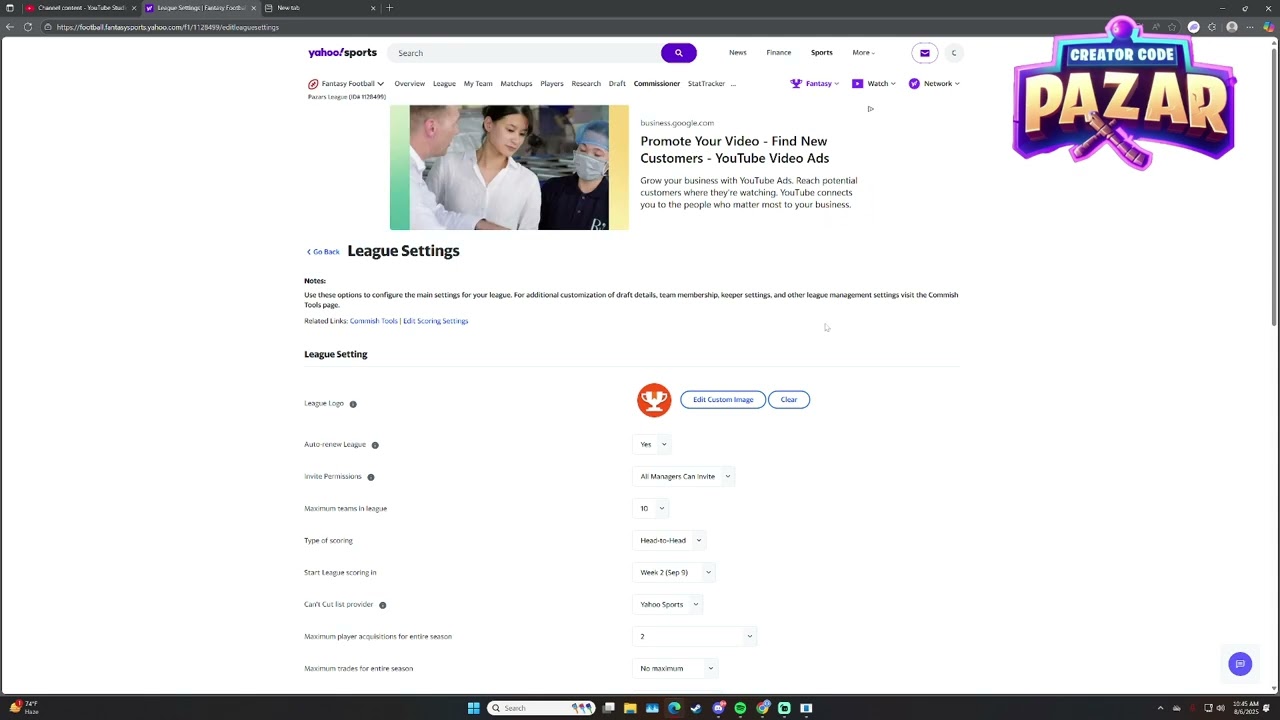Open the user profile avatar circle

954,53
